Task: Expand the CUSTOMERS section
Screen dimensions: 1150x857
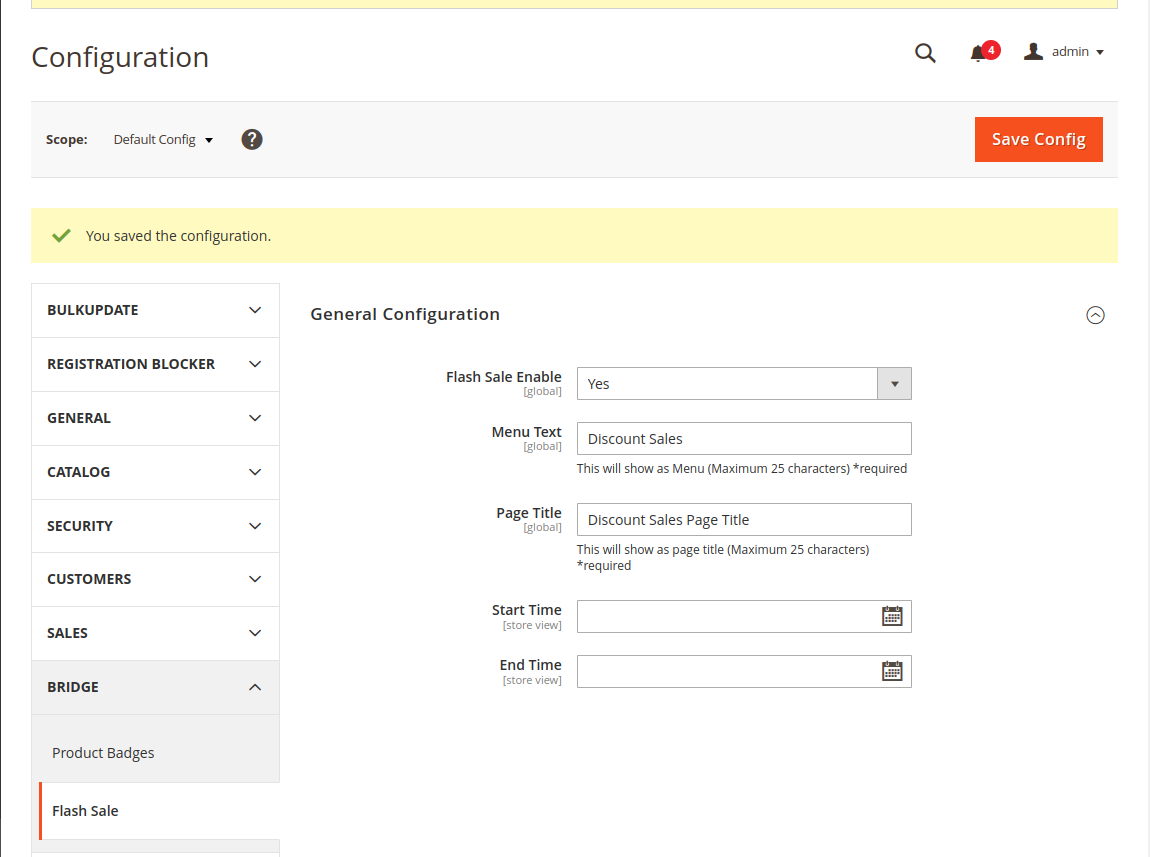Action: pos(155,579)
